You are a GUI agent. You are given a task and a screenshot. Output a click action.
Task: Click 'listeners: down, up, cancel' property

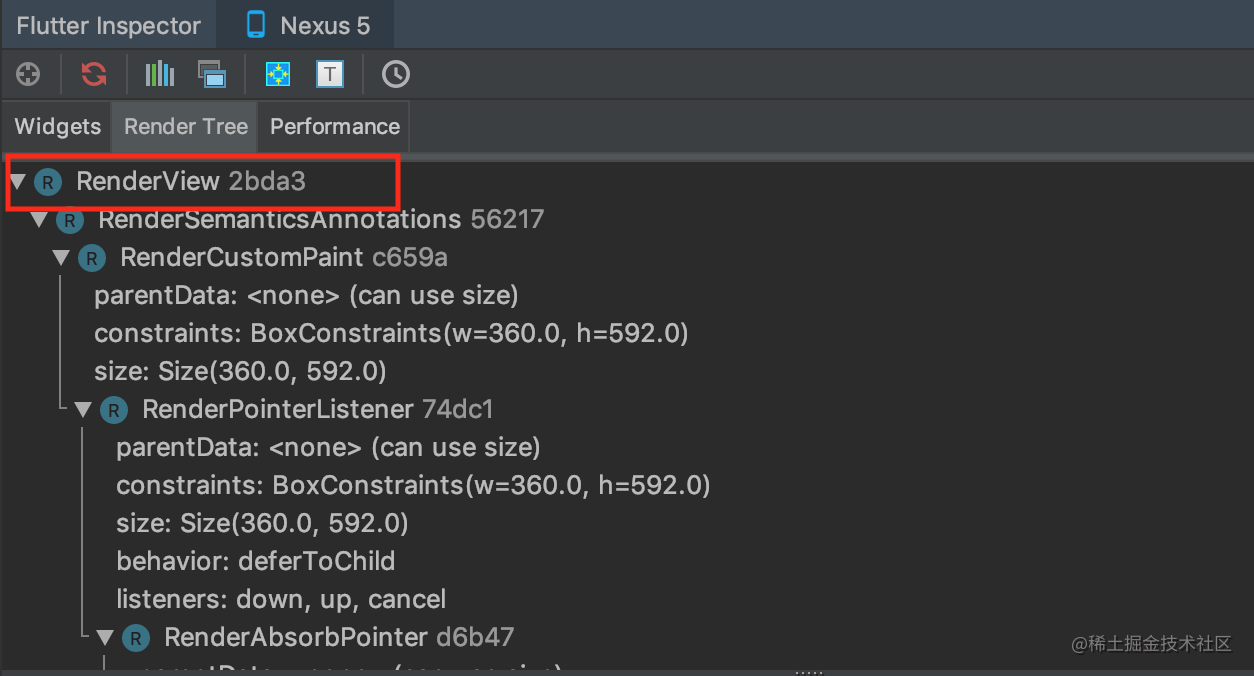(281, 599)
